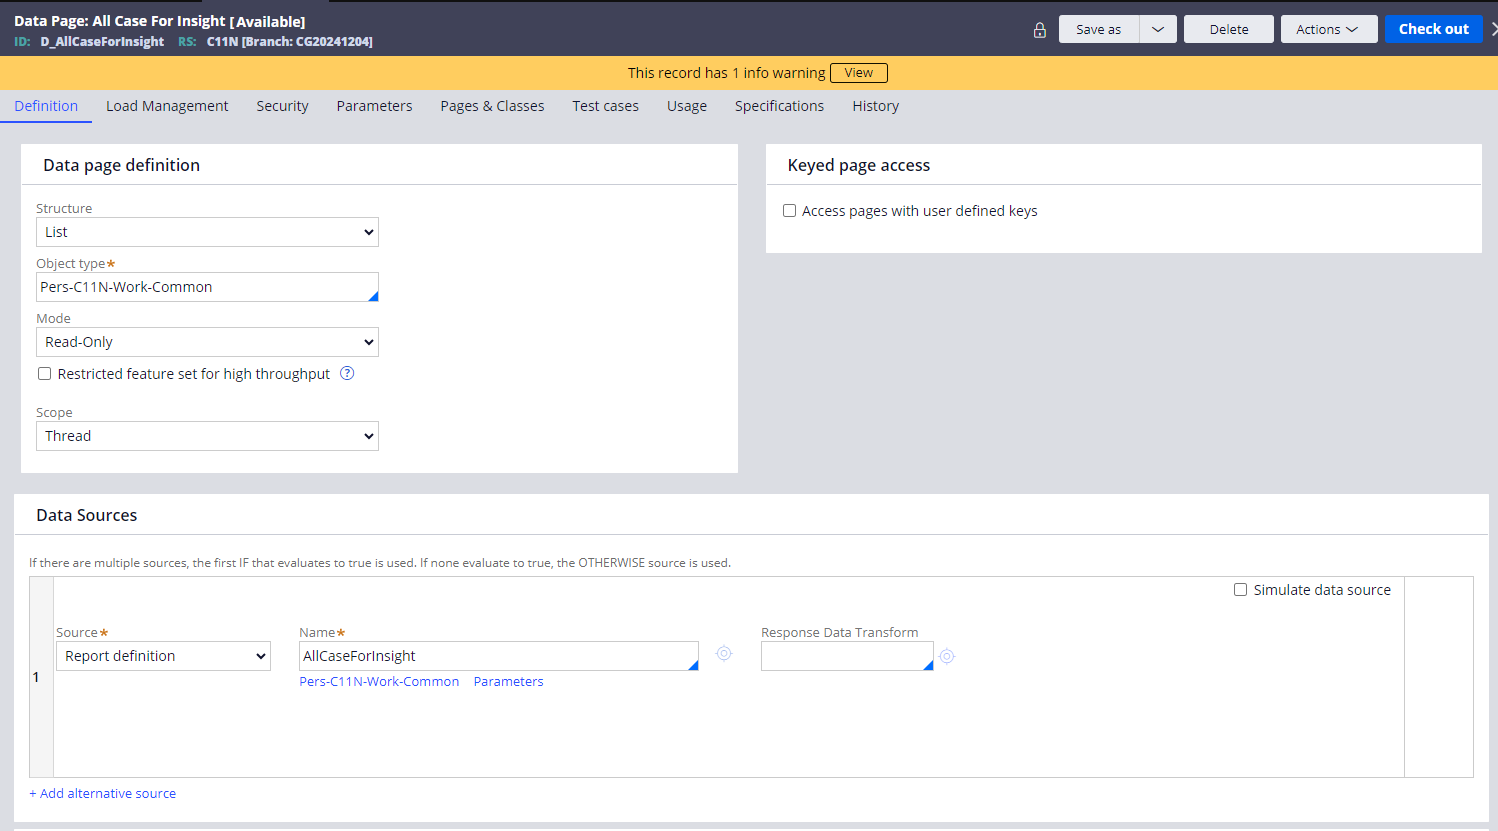Open the rule for AllCaseForInsight target icon
The image size is (1498, 831).
point(724,654)
